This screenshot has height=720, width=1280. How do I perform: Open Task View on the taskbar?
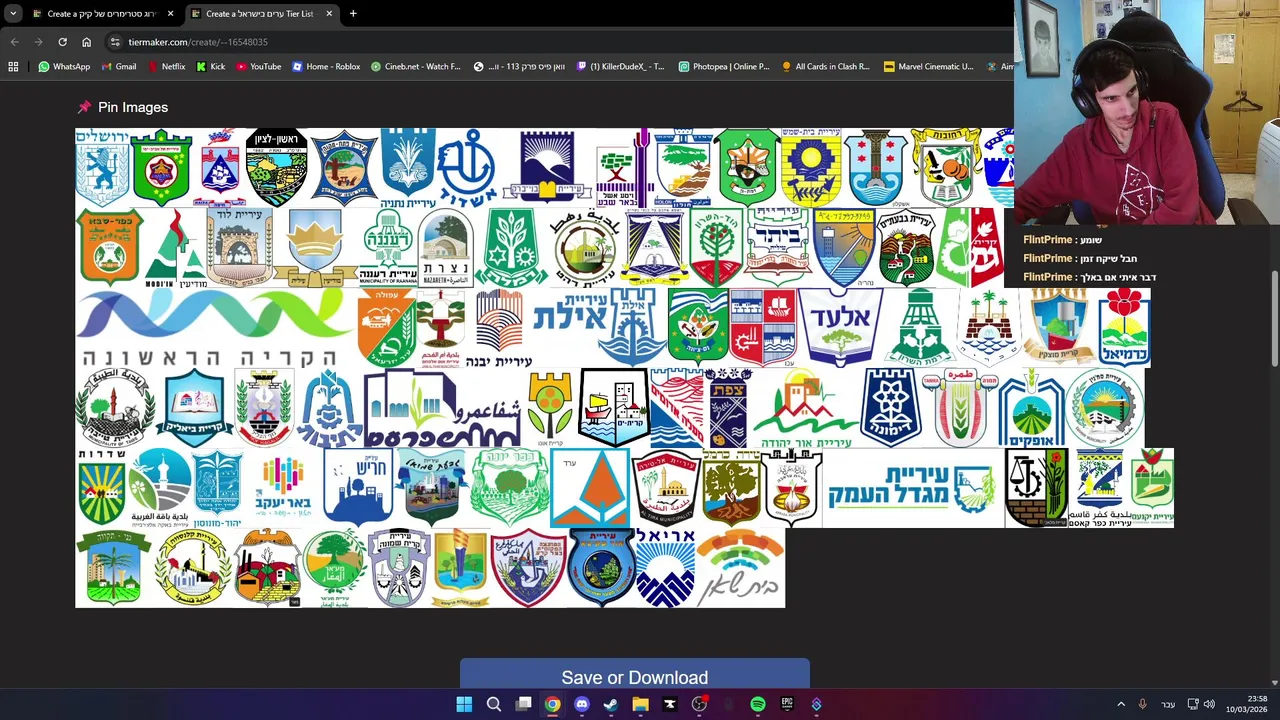pyautogui.click(x=523, y=705)
